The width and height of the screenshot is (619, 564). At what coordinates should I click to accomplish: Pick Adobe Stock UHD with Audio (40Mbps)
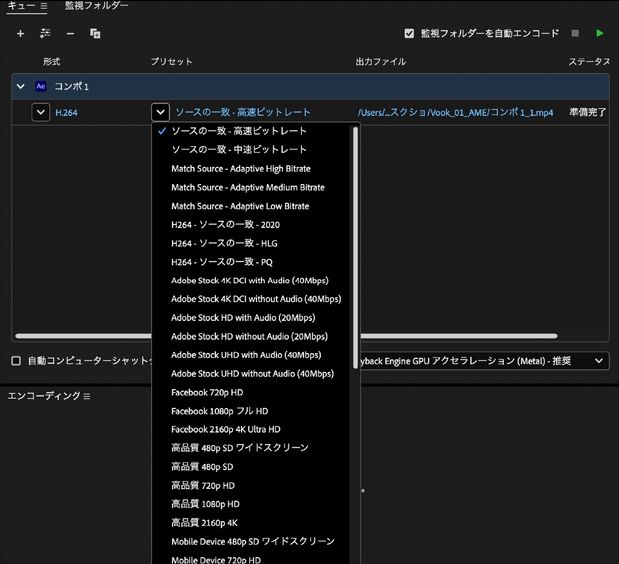click(x=252, y=355)
